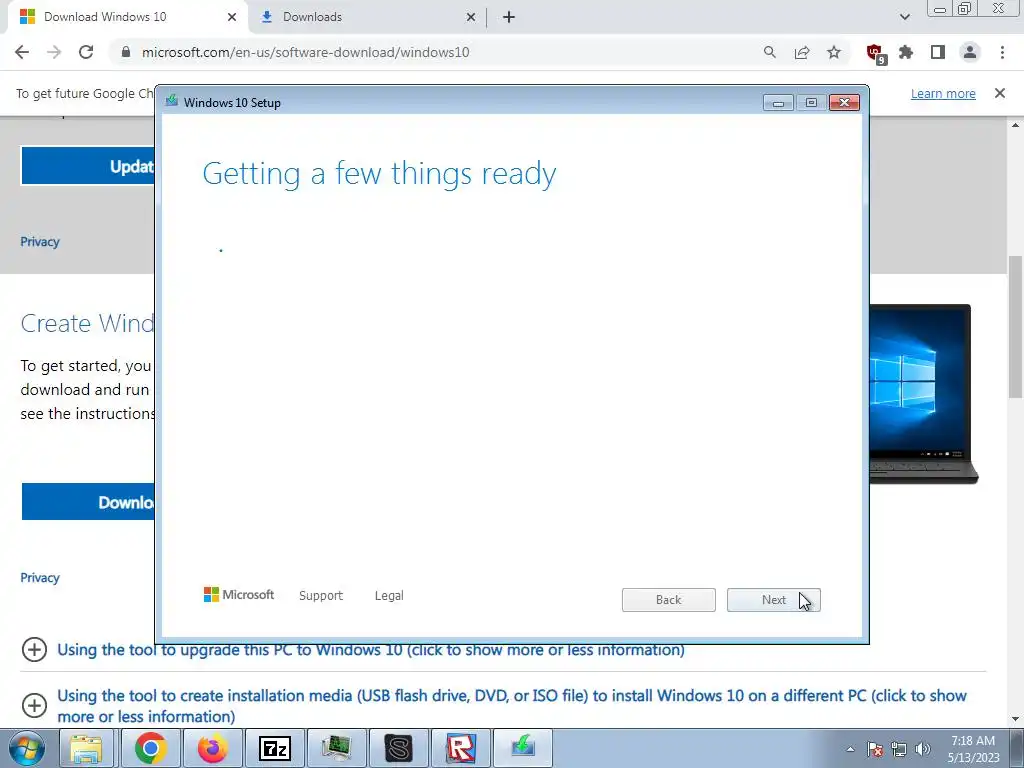Click the padlock site info icon

point(126,52)
